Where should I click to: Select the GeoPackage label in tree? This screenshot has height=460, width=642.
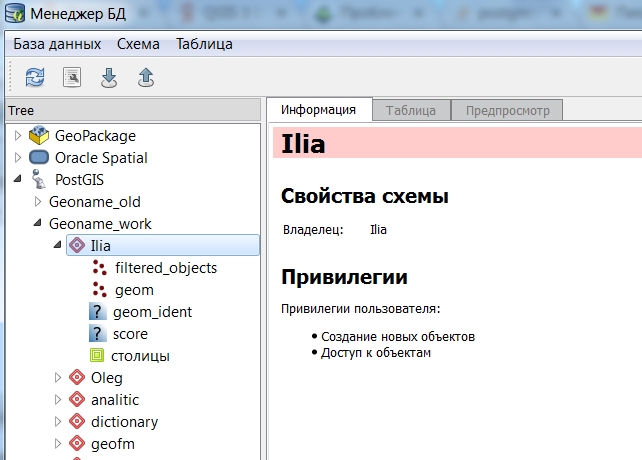[95, 136]
